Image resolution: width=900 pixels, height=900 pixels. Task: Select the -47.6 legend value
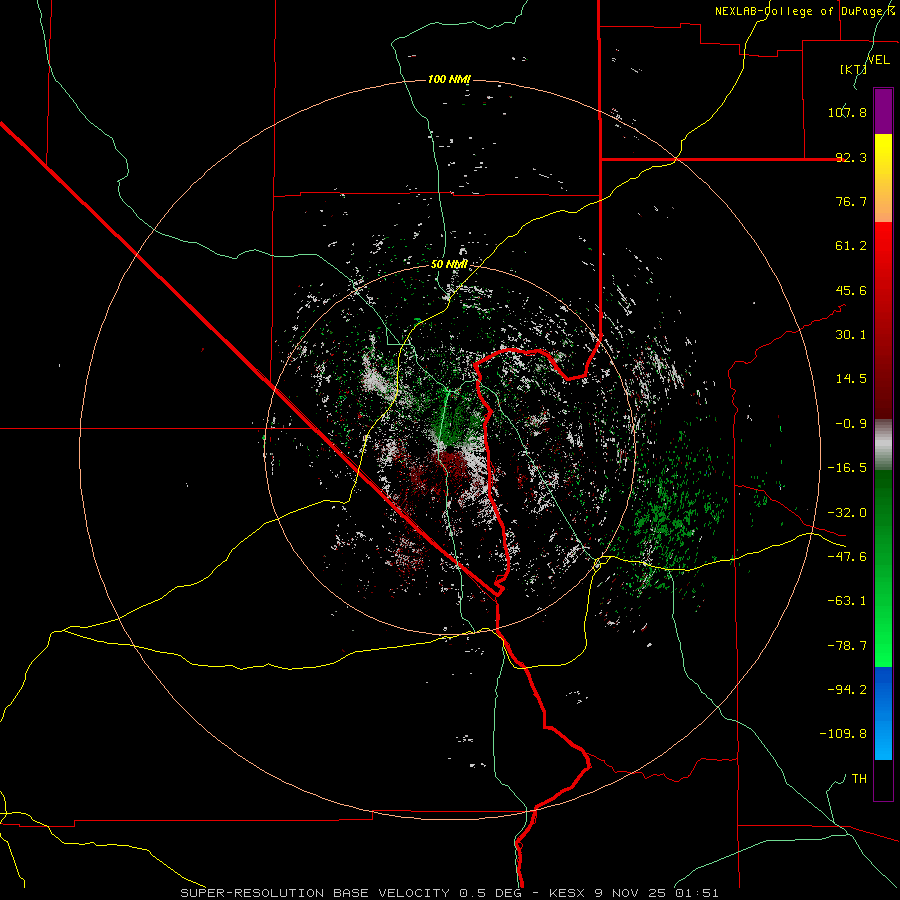click(847, 557)
